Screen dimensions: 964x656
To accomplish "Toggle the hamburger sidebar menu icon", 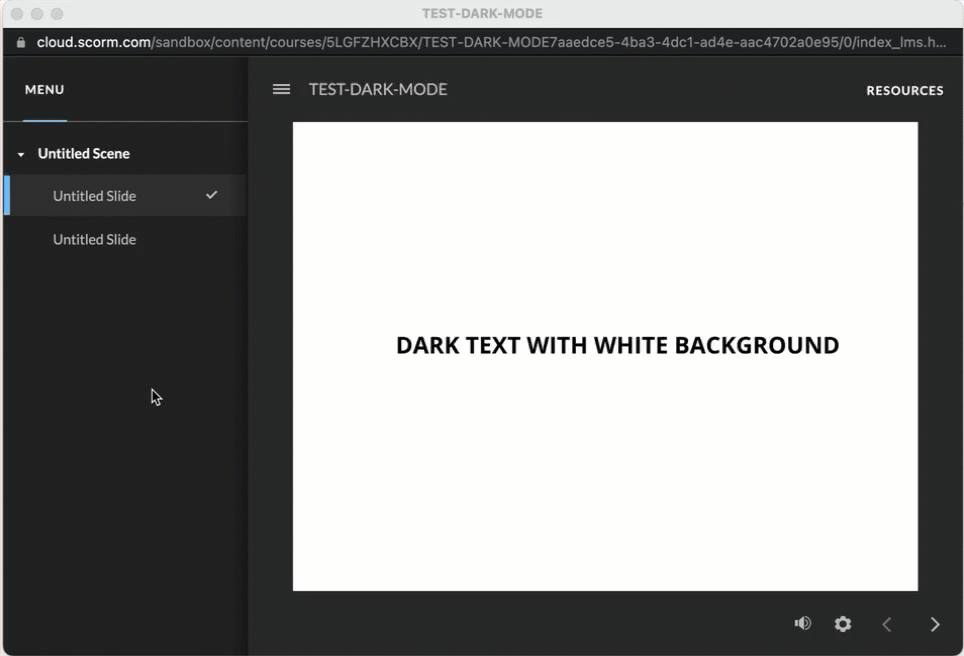I will pos(281,89).
